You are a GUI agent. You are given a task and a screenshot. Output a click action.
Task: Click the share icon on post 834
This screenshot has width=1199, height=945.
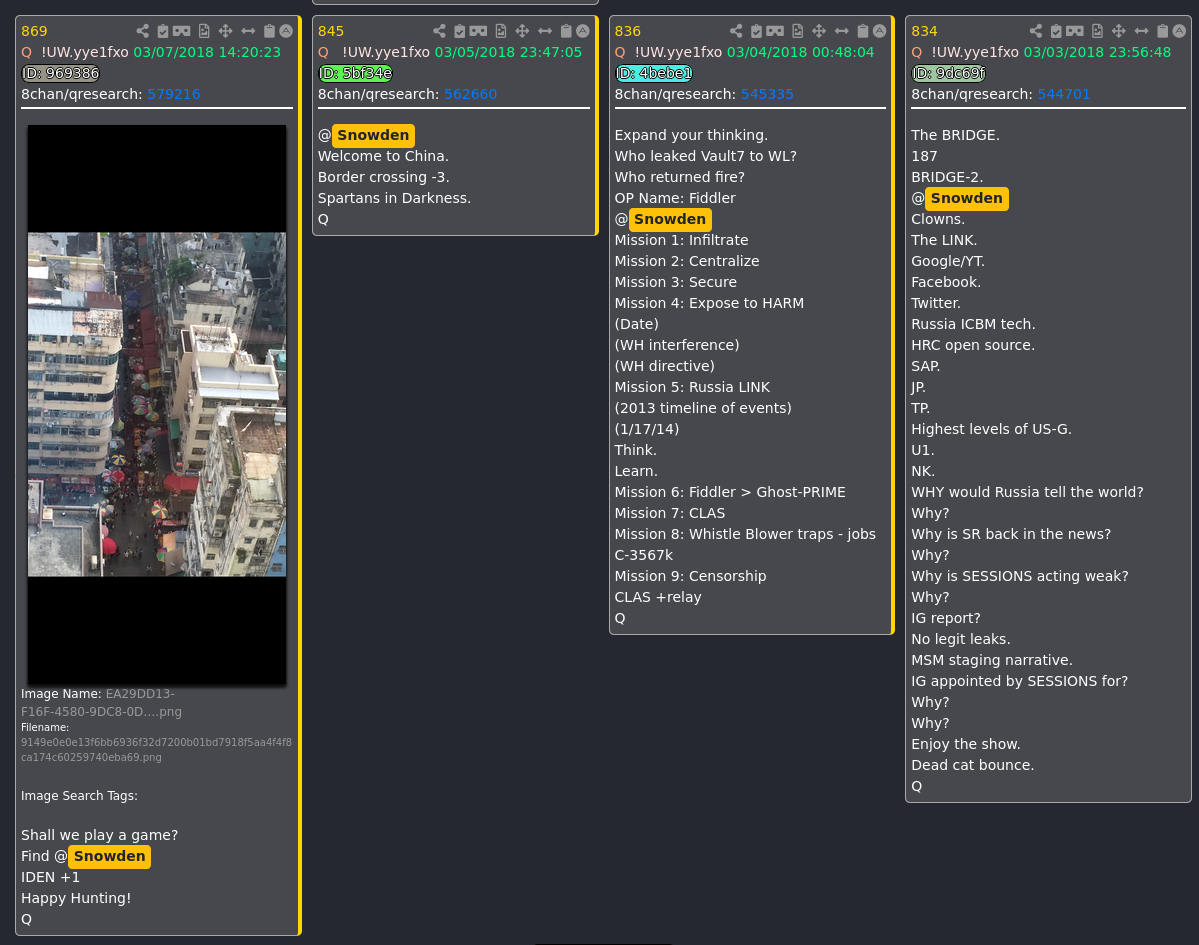point(1035,31)
